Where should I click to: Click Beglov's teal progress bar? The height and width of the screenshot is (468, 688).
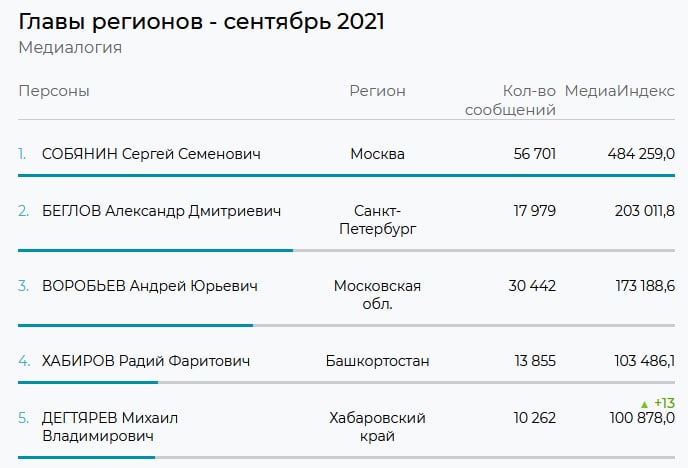point(155,250)
